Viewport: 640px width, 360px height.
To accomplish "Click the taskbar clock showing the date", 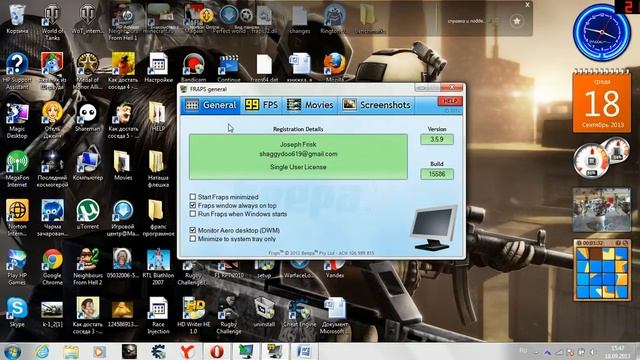I will pos(618,352).
